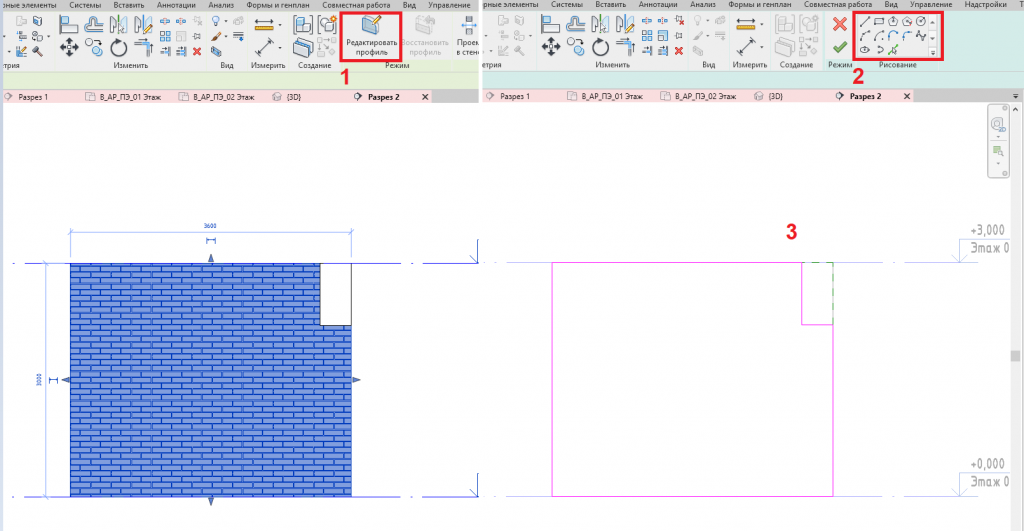This screenshot has width=1024, height=531.
Task: Cancel edit mode with the red X
Action: [x=840, y=23]
